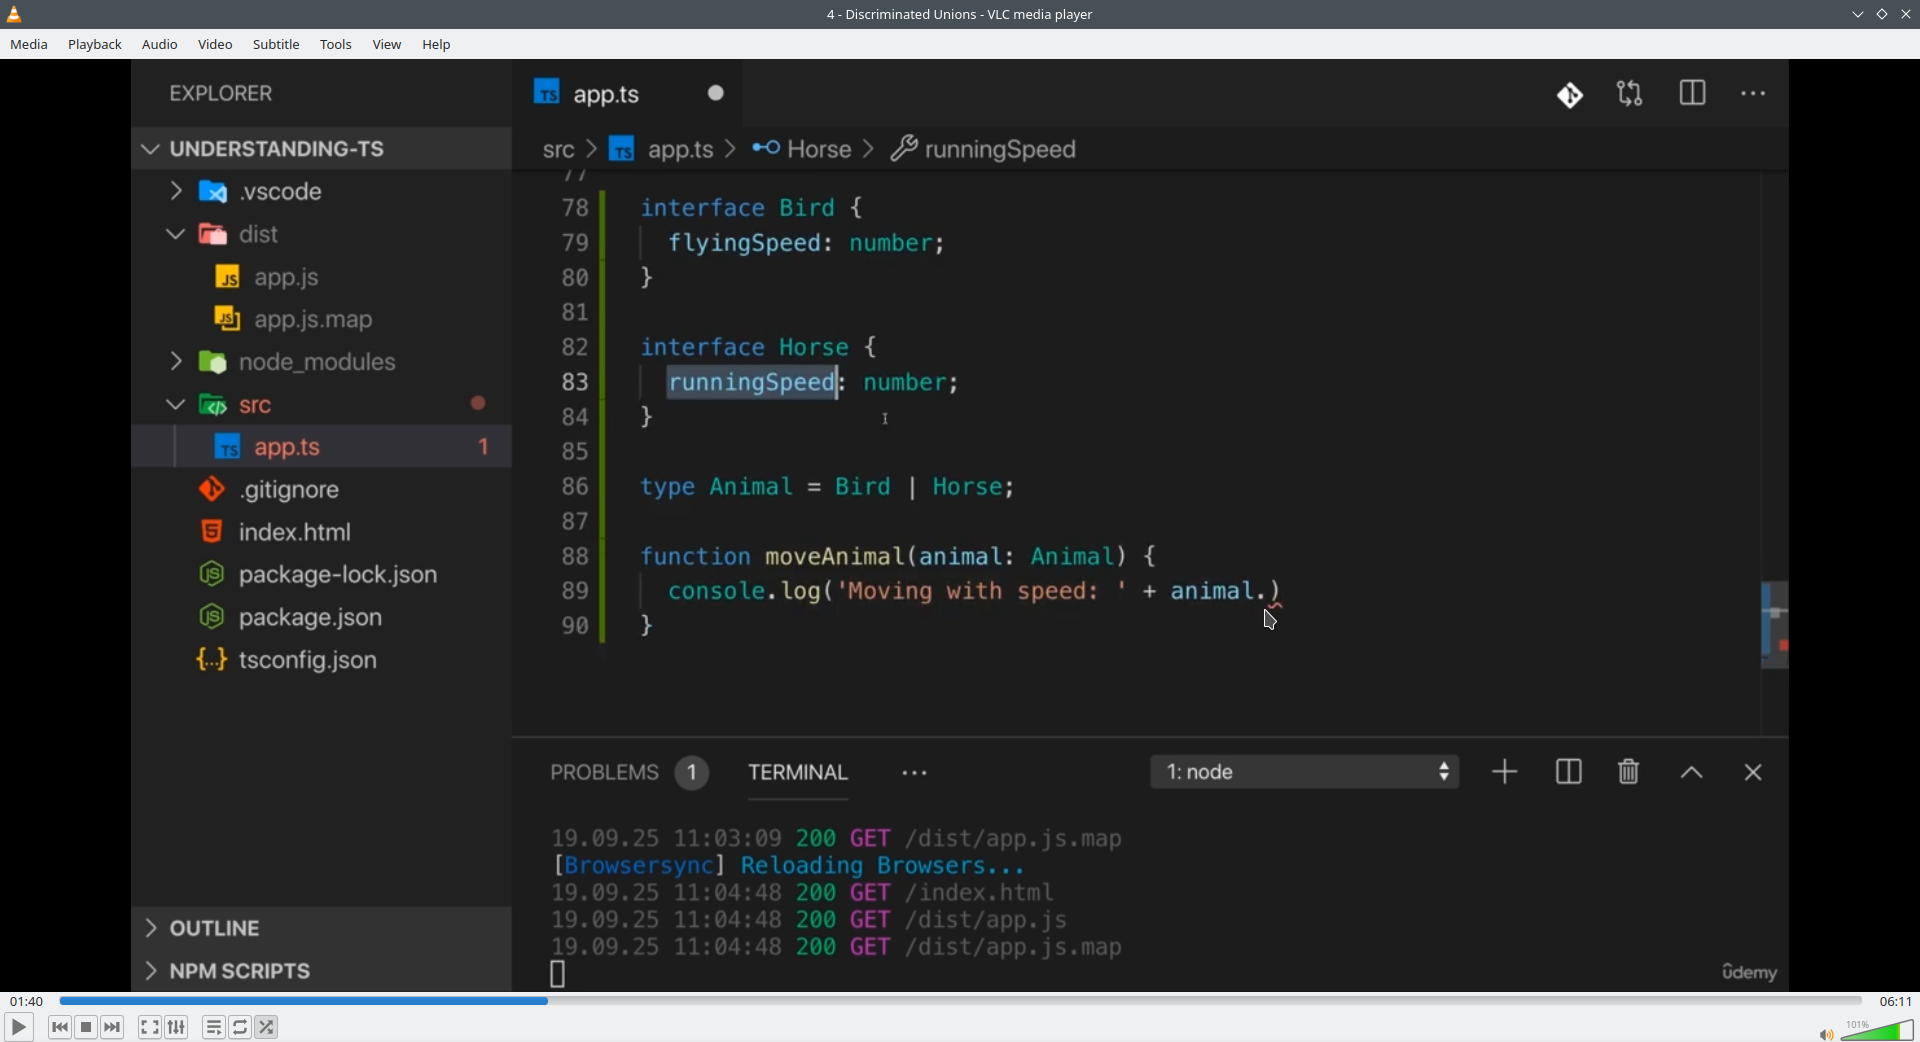This screenshot has height=1042, width=1920.
Task: Click the app.ts editor tab
Action: (628, 94)
